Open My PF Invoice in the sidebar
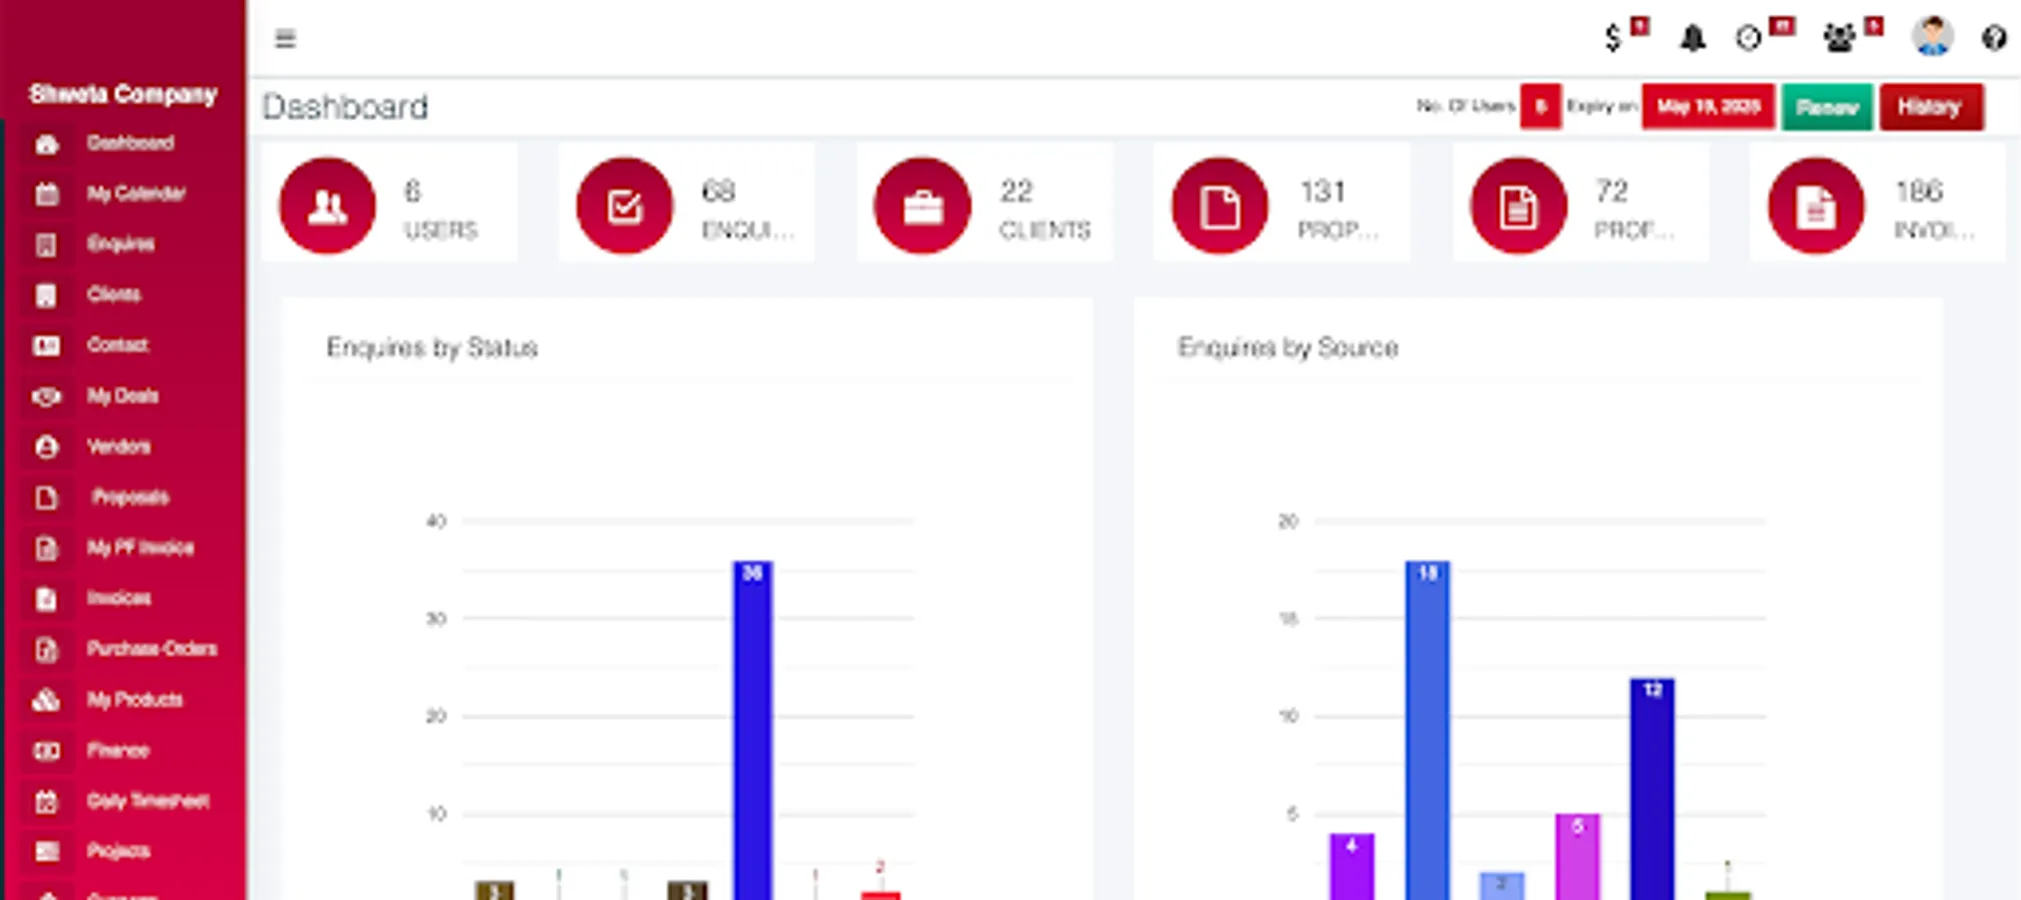 coord(140,548)
